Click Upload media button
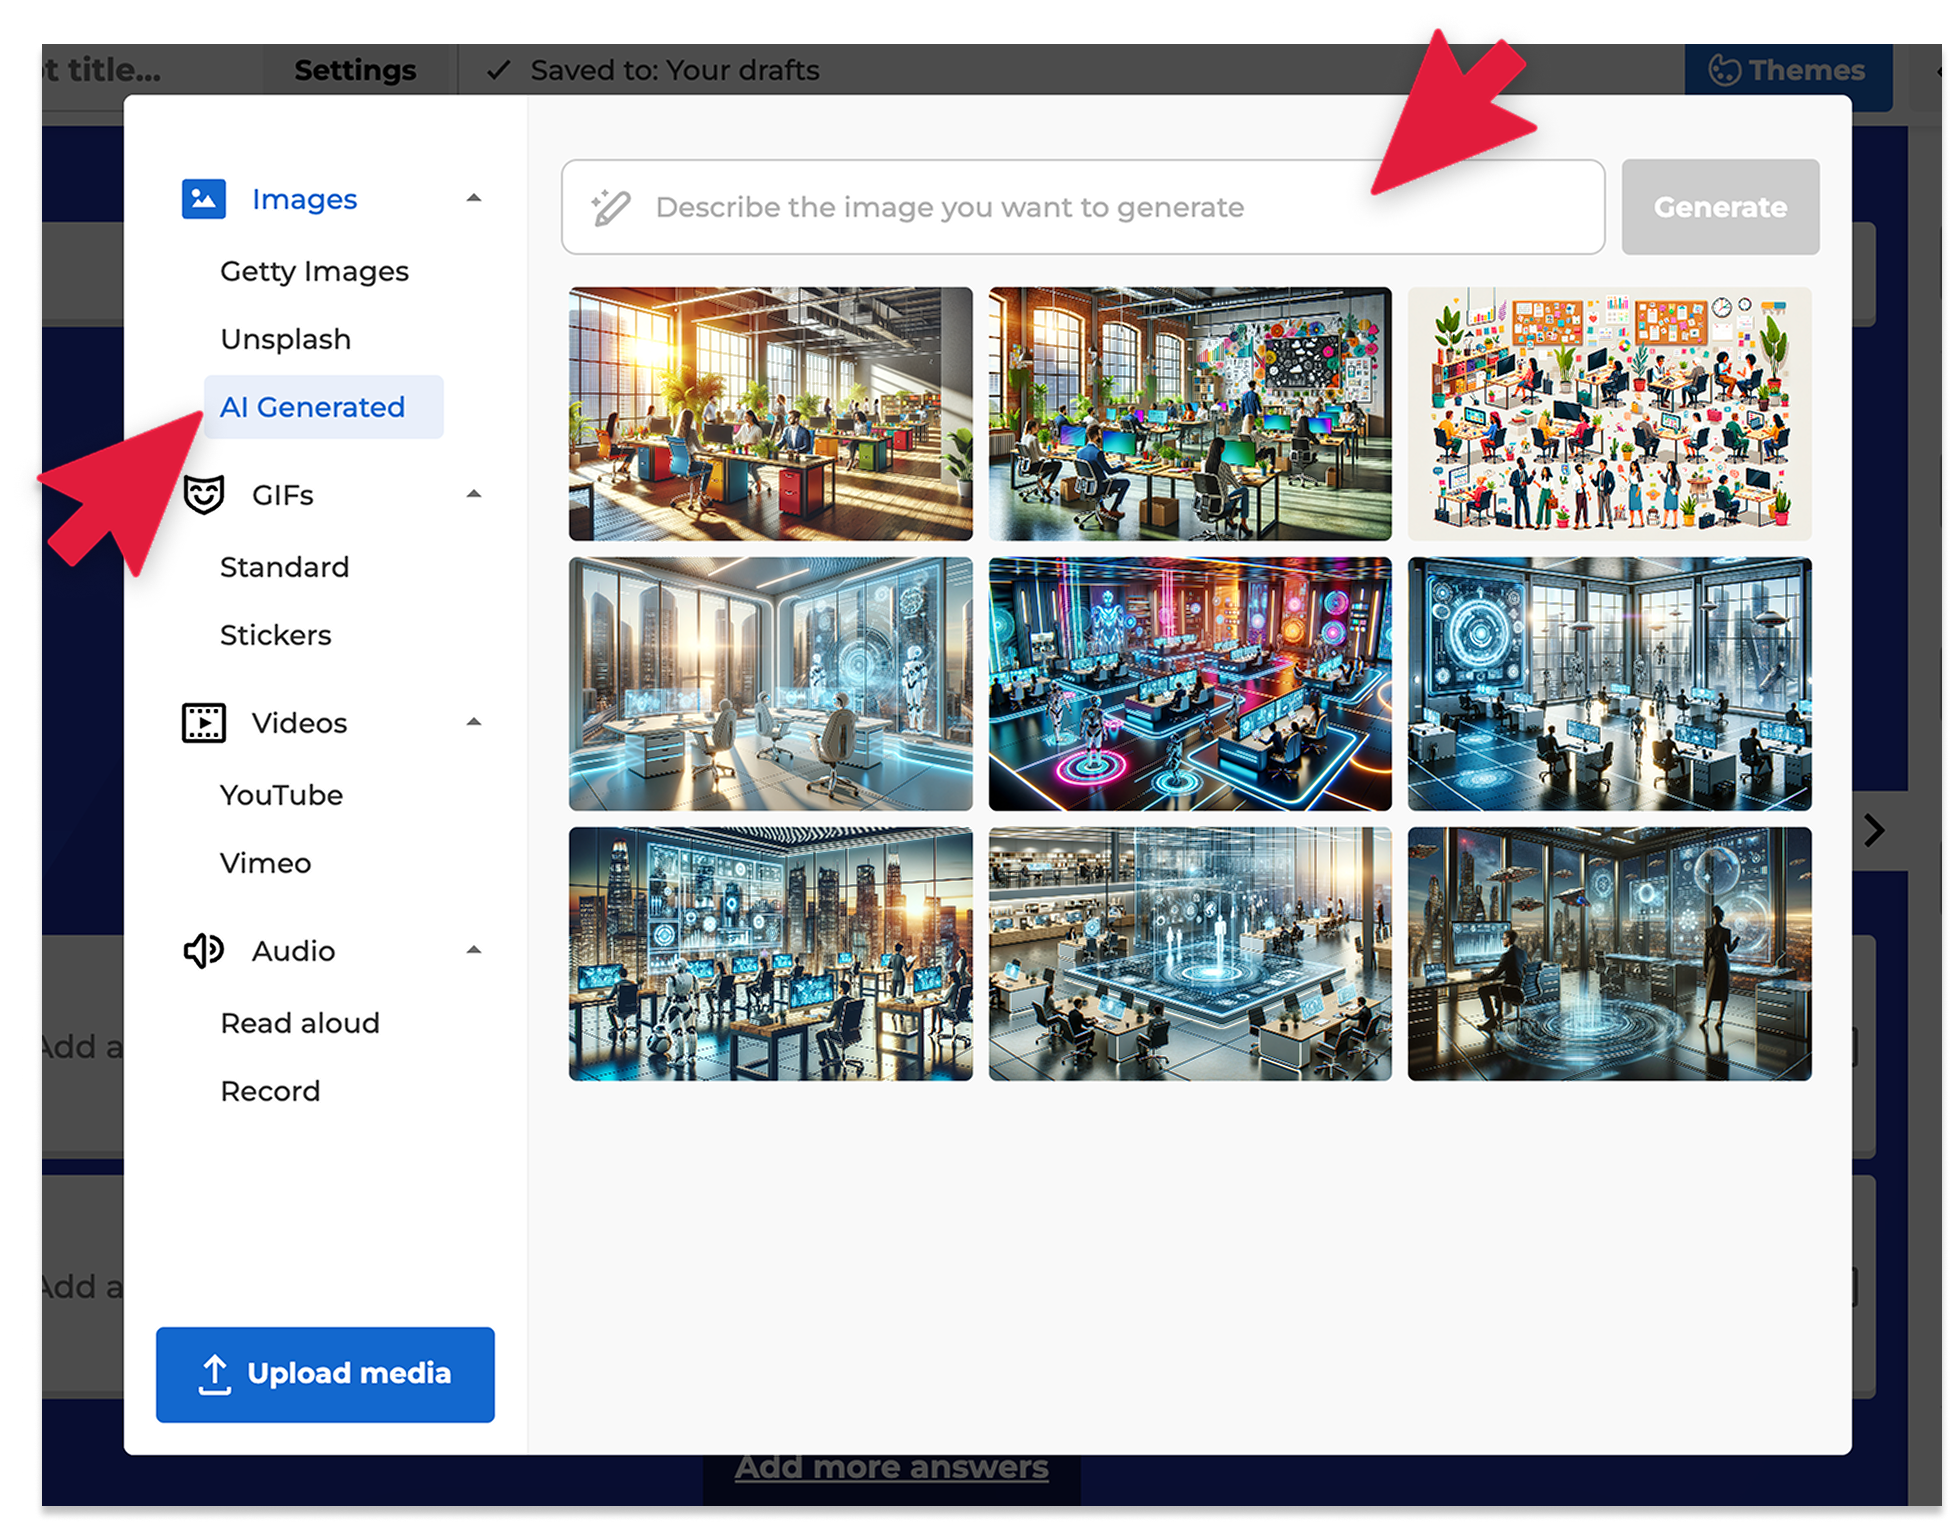This screenshot has height=1522, width=1950. 325,1374
